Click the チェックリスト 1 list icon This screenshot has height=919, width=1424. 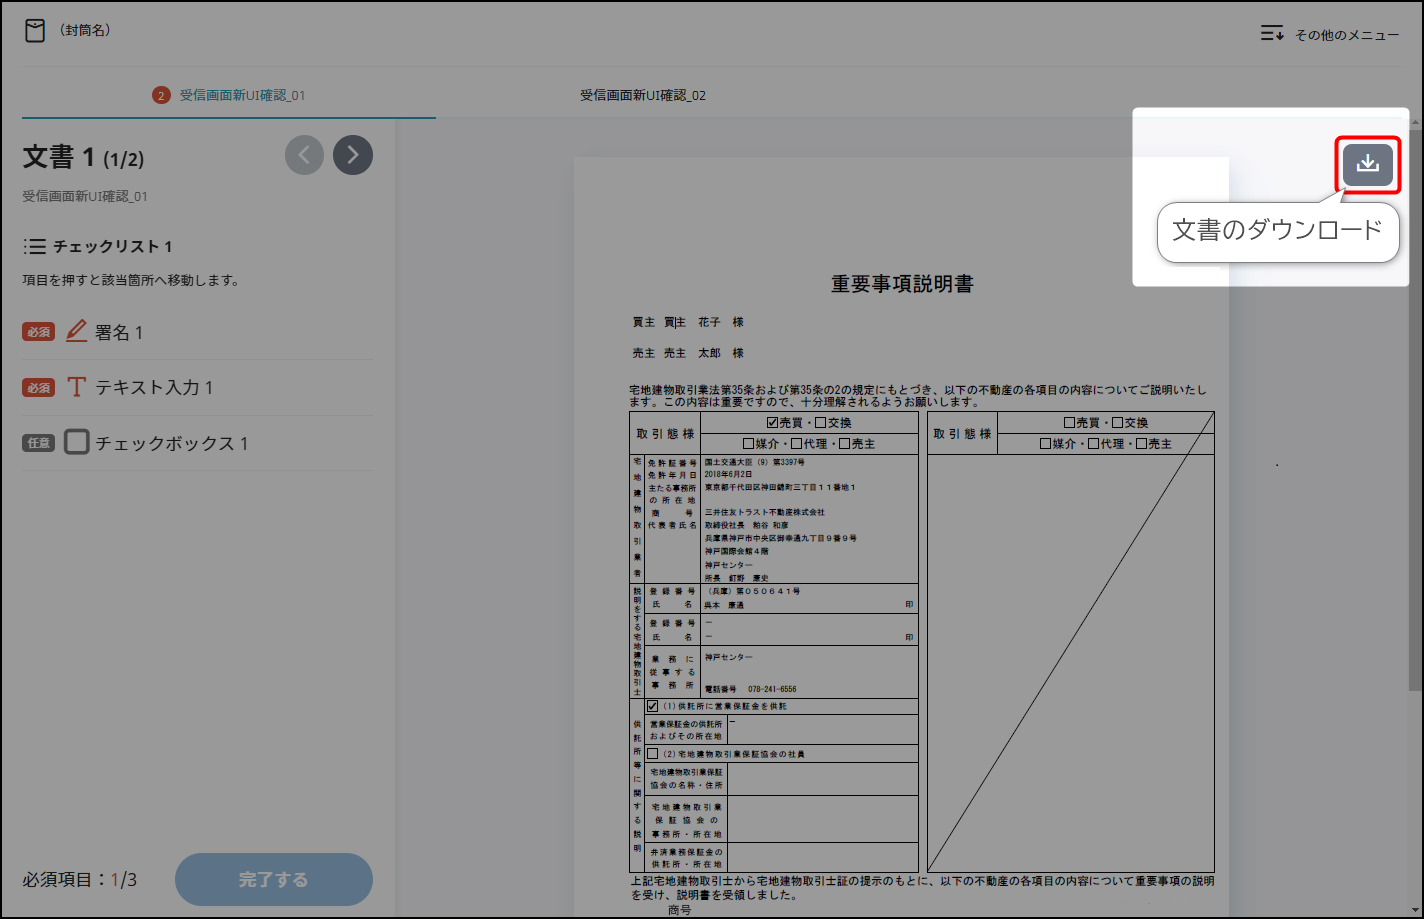35,246
